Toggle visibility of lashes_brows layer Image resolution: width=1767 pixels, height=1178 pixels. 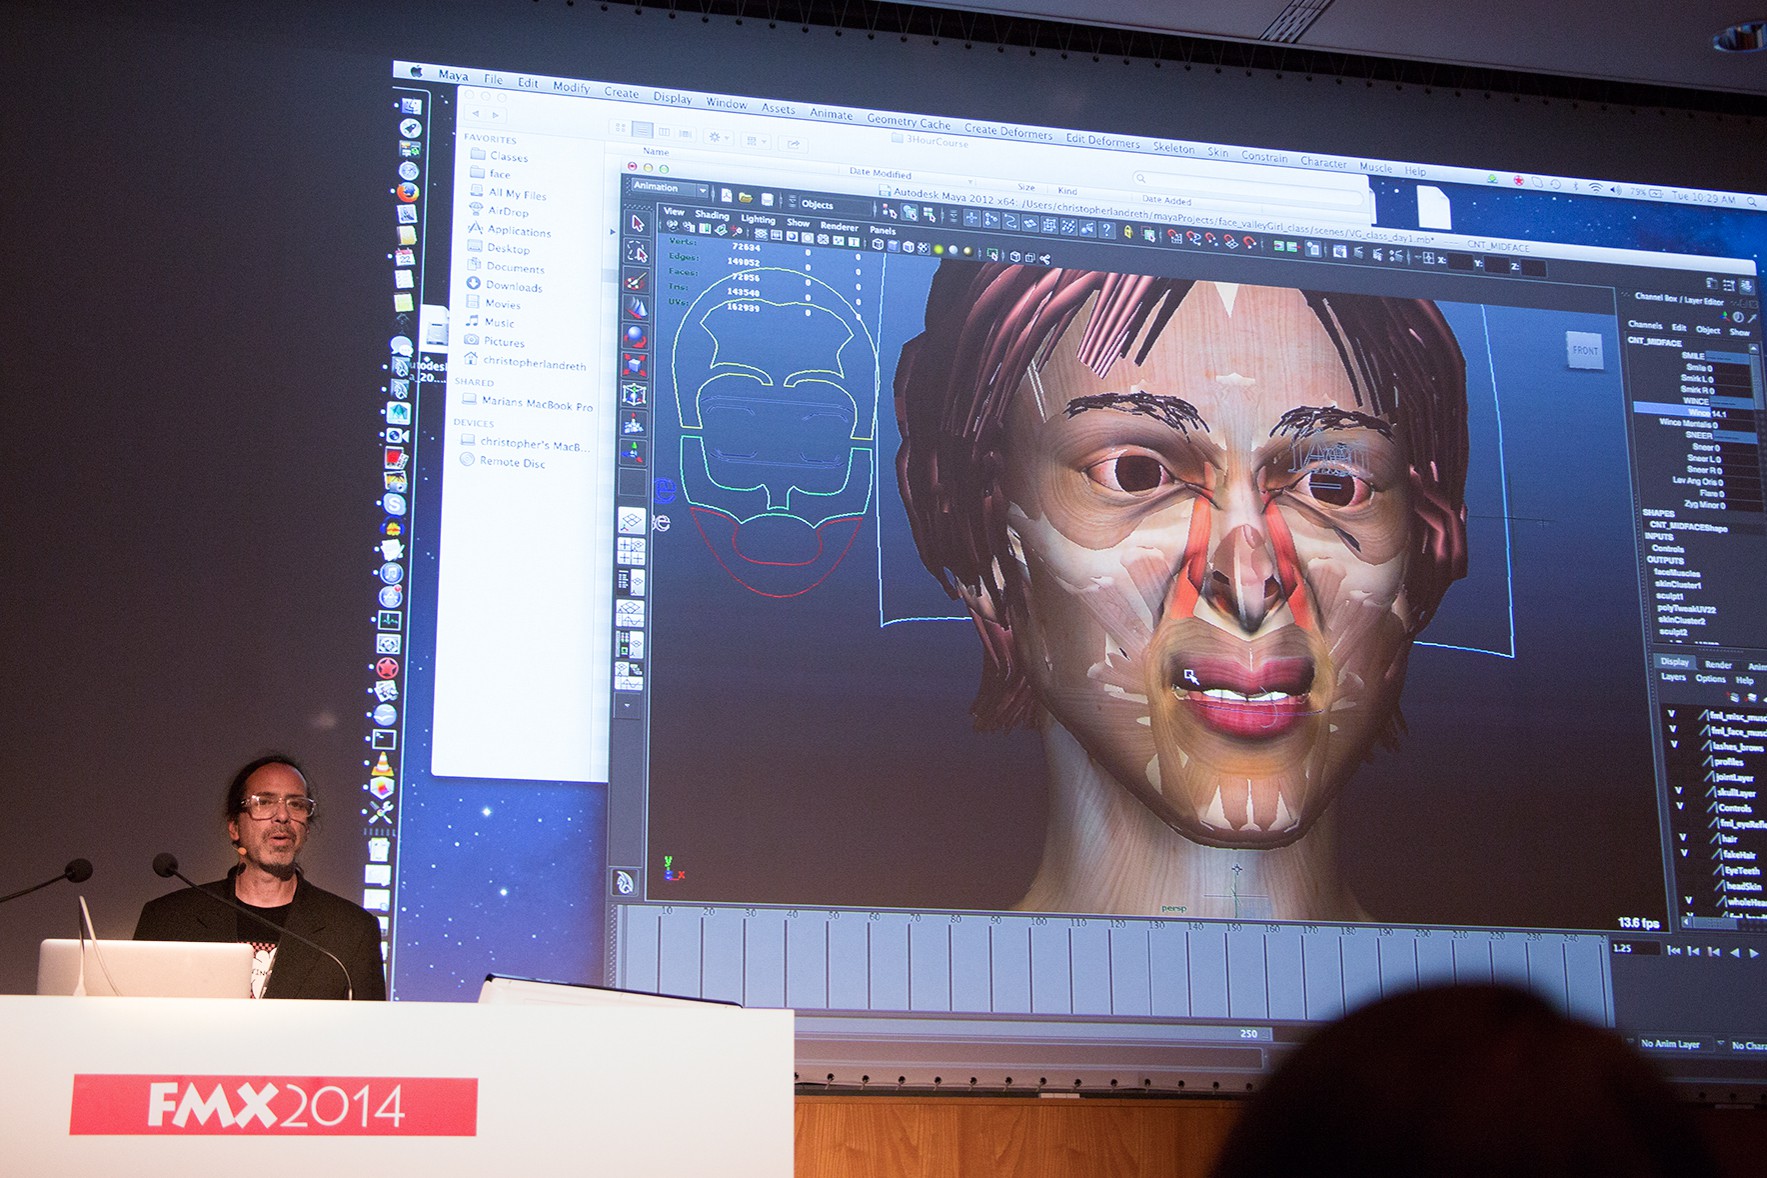pos(1675,744)
